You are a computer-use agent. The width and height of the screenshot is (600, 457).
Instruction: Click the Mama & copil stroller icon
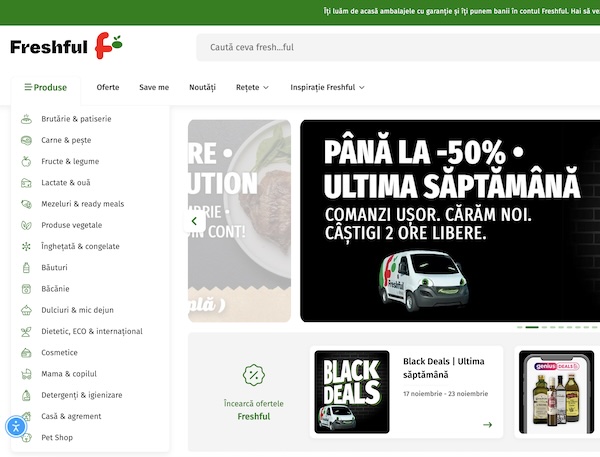[x=26, y=374]
